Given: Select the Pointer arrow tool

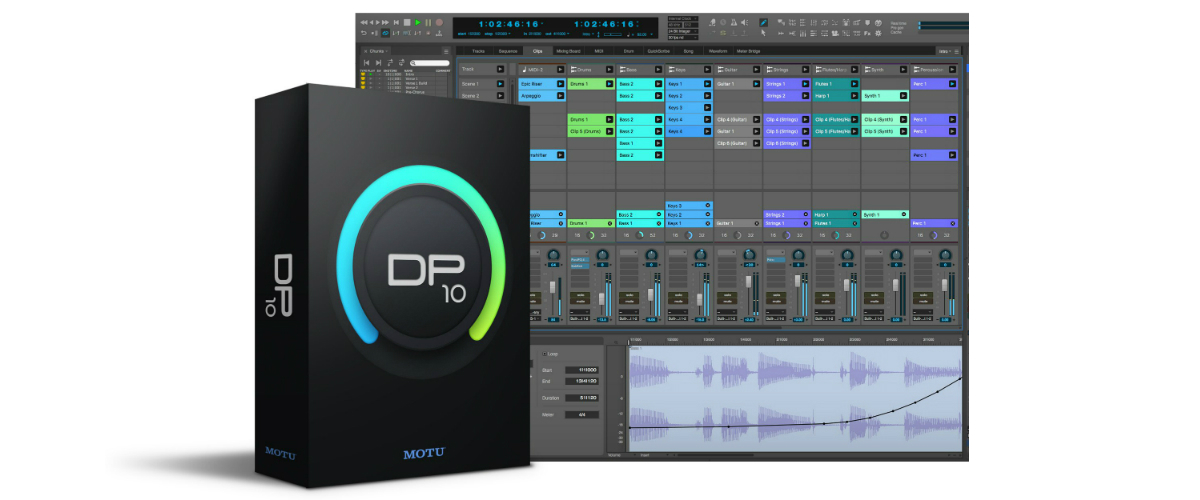Looking at the screenshot, I should pos(763,33).
